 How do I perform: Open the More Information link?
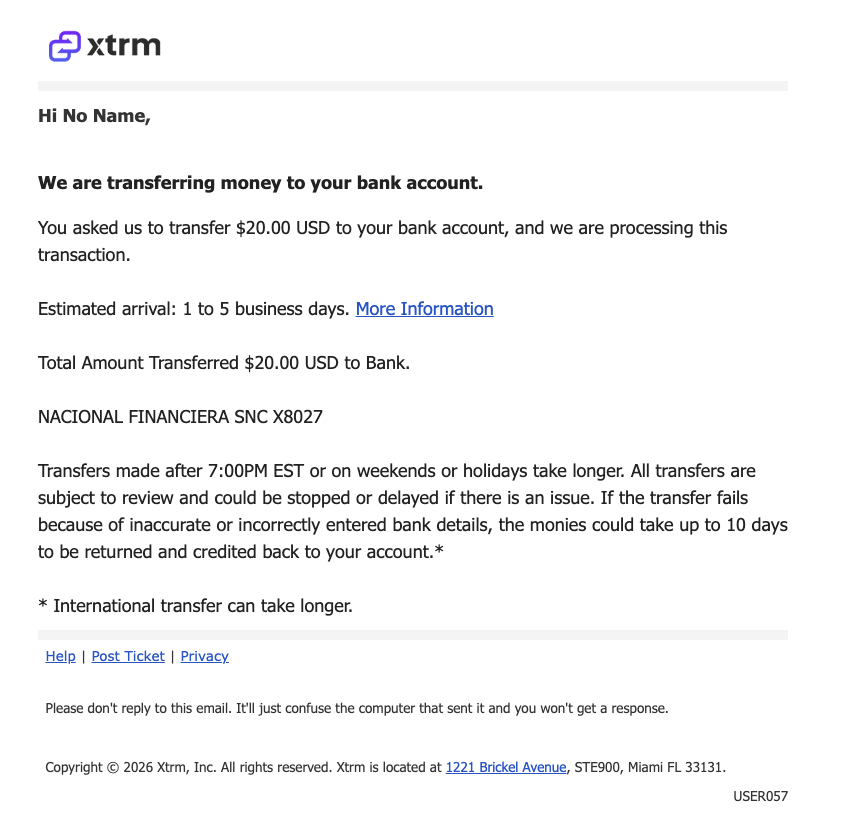424,309
